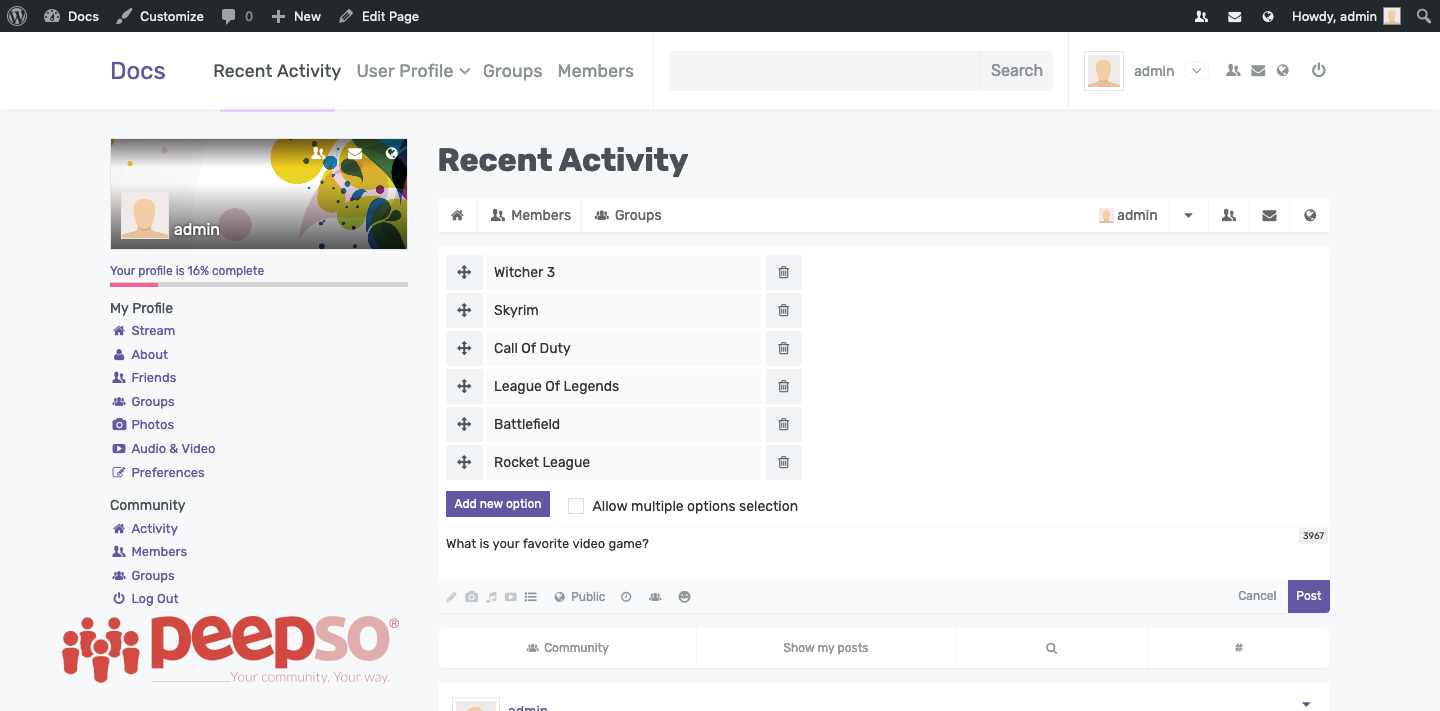The height and width of the screenshot is (711, 1440).
Task: Open the tag friends icon in postbox
Action: point(655,597)
